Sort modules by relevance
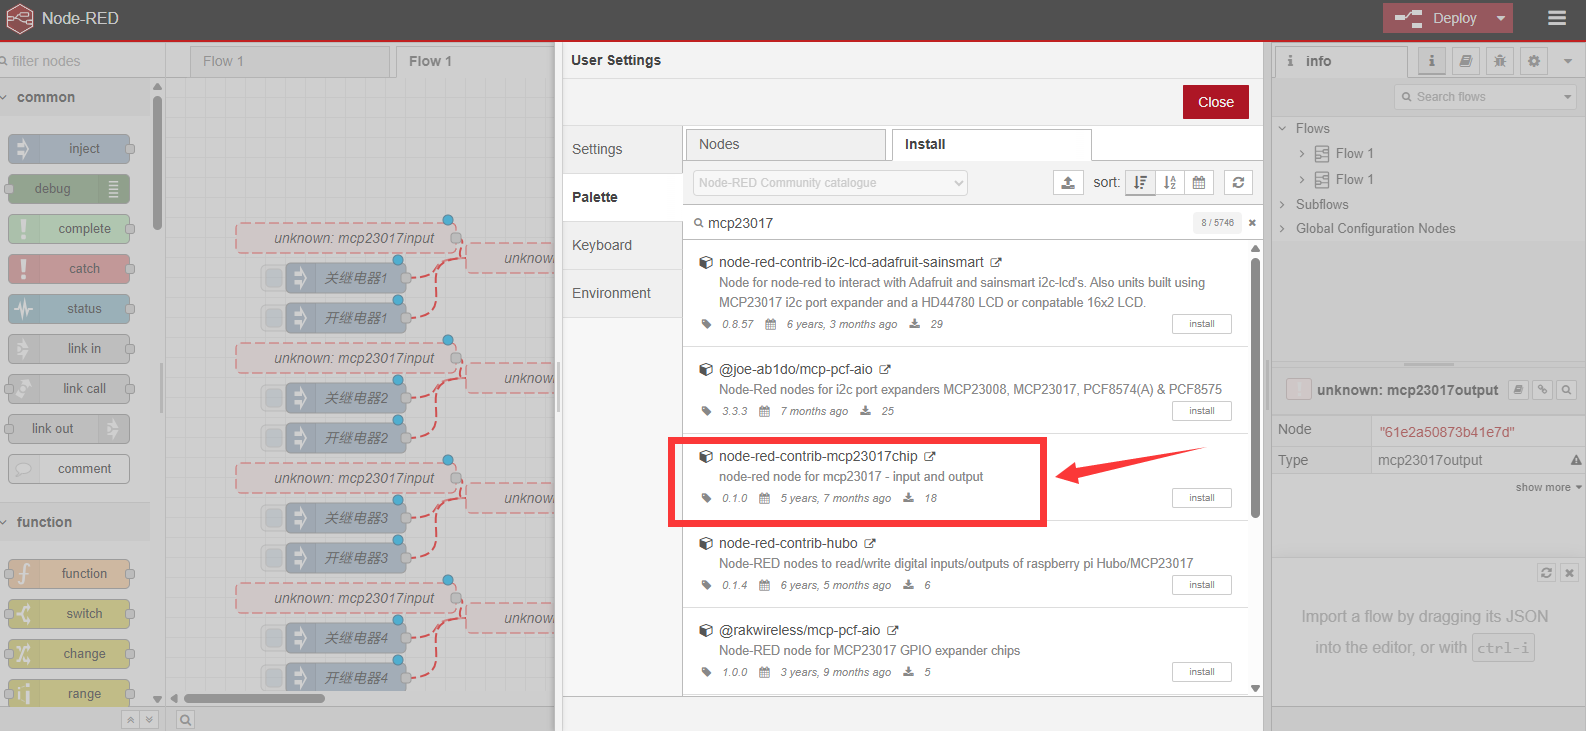 1140,182
